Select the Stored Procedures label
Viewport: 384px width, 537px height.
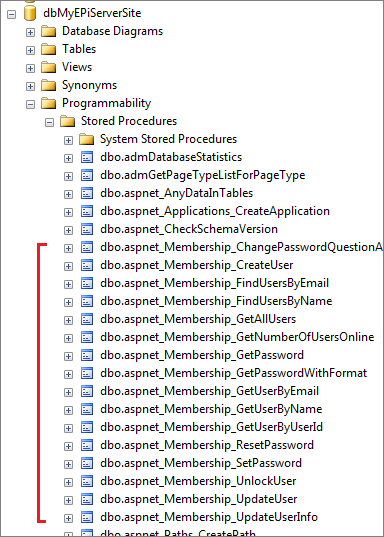(129, 121)
